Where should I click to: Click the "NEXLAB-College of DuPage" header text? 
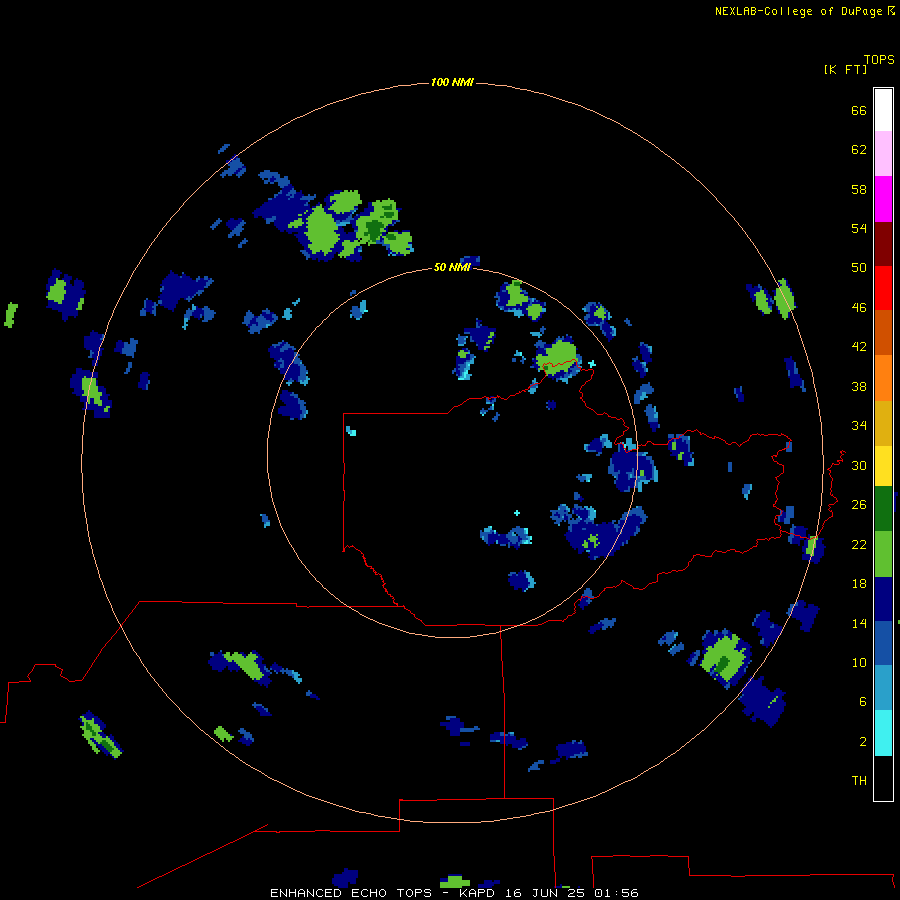[798, 11]
